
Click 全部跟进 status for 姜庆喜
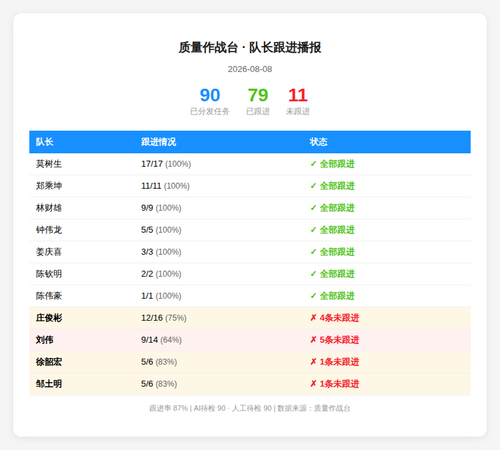[x=332, y=252]
